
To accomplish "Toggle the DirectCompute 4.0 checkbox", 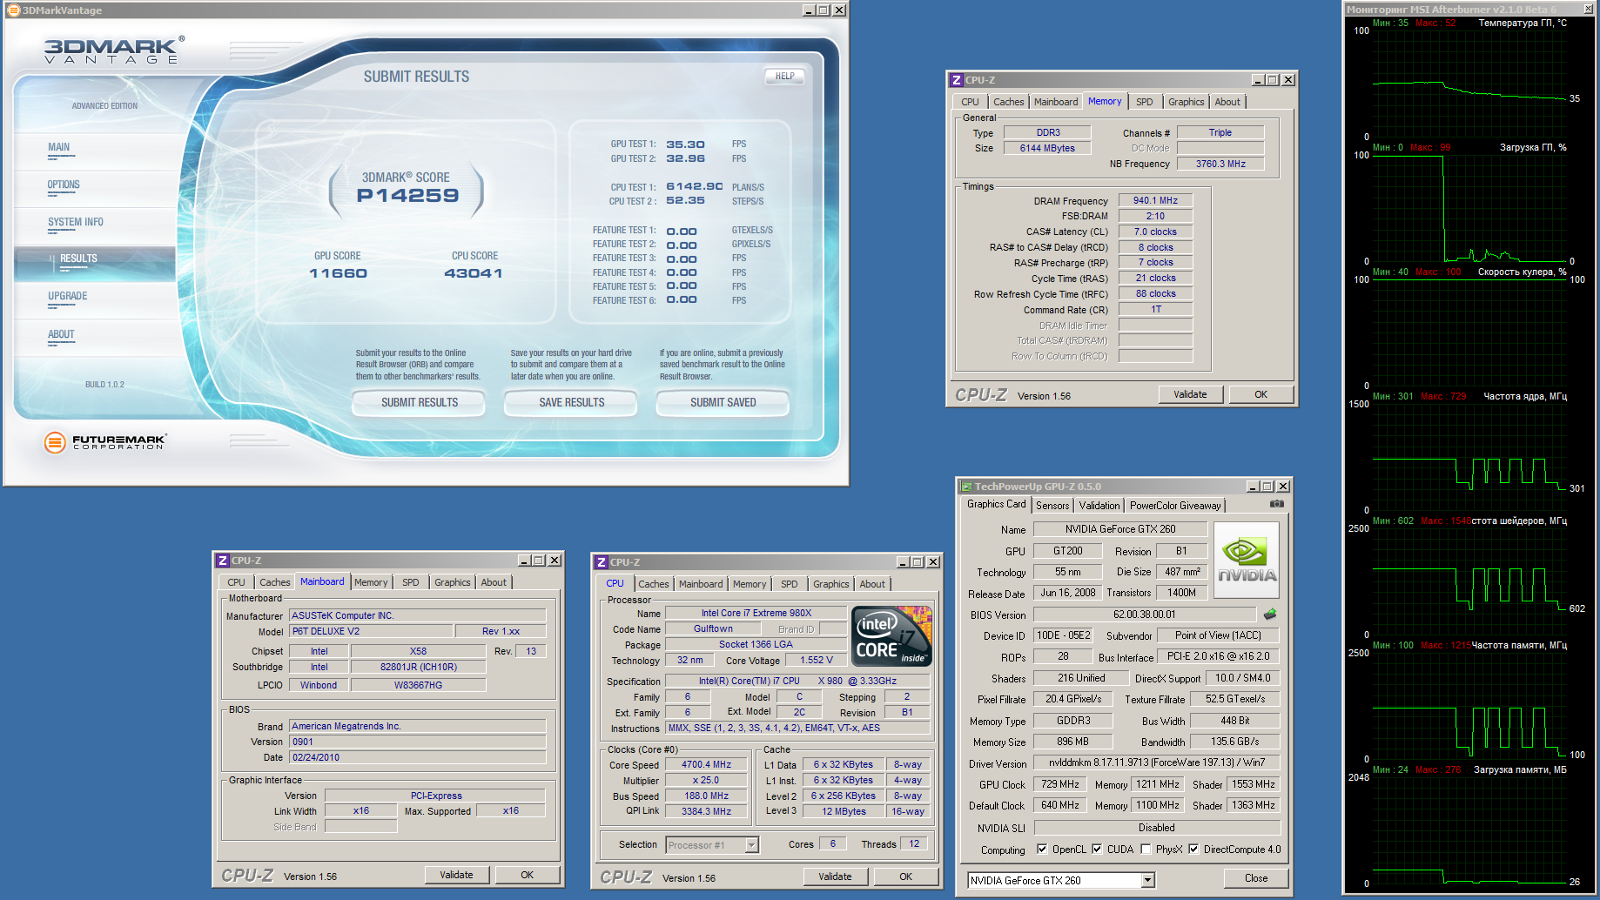I will pos(1193,849).
